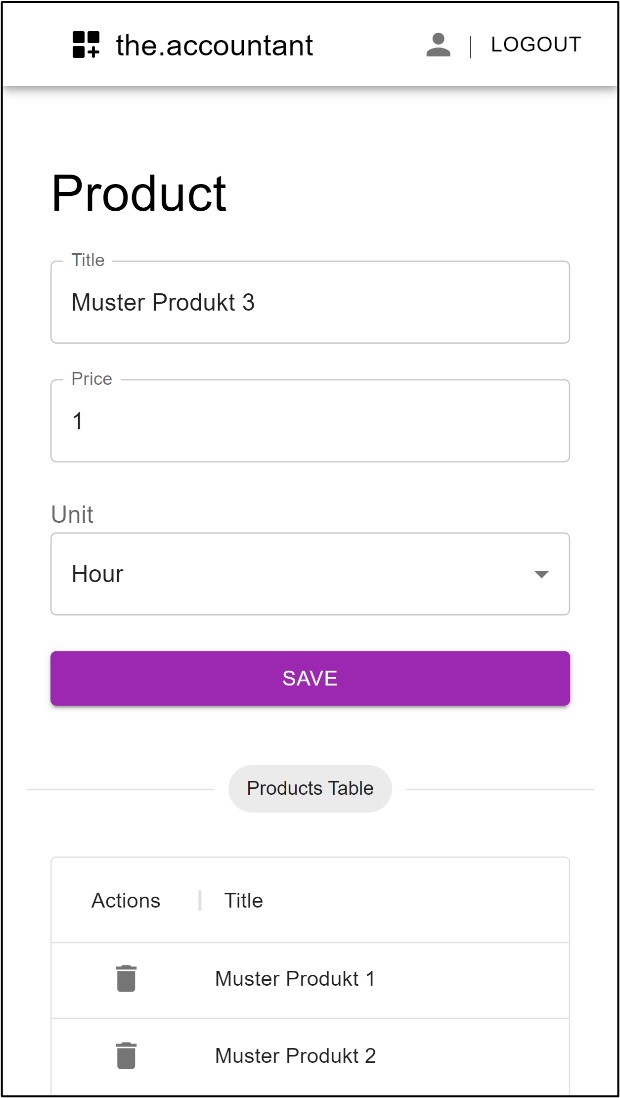The height and width of the screenshot is (1098, 620).
Task: Click the the.accountant brand text
Action: pos(214,46)
